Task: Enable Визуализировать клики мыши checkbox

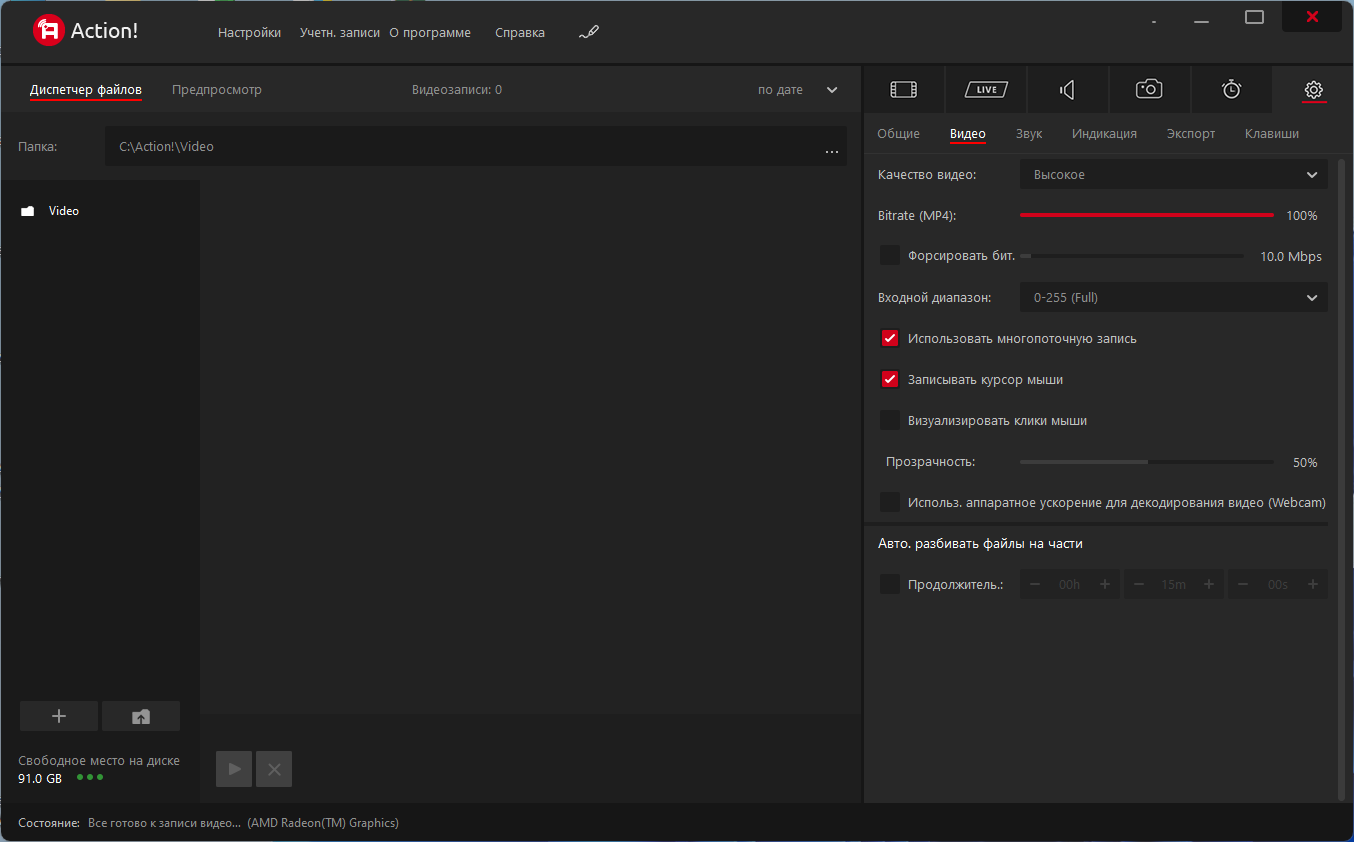Action: (x=890, y=420)
